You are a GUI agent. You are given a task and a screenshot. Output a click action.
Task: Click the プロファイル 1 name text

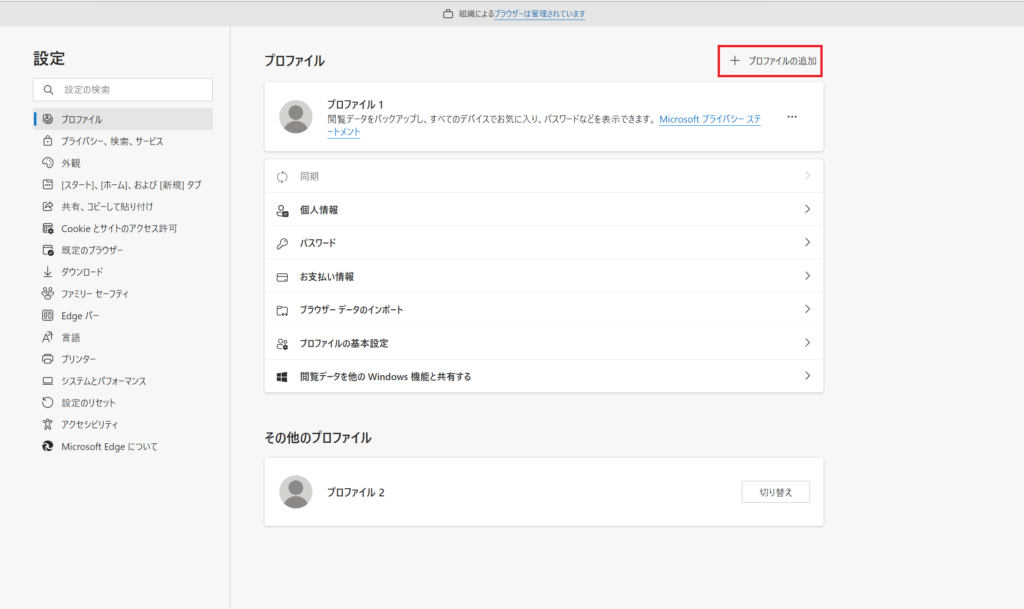coord(355,104)
